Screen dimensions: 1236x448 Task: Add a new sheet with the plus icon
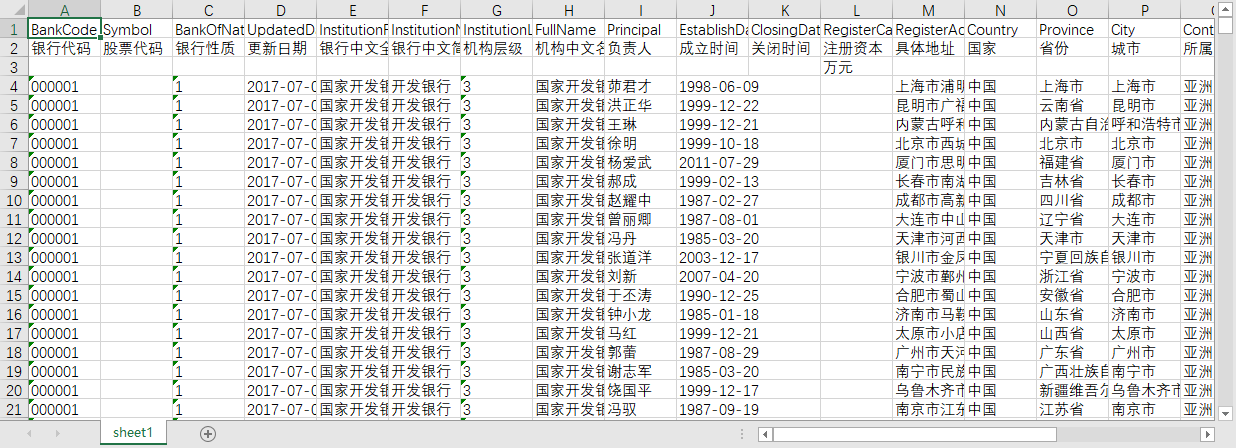(x=208, y=433)
